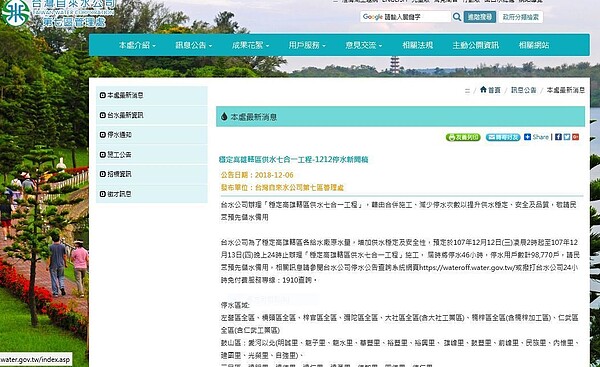
Task: Click the bullet icon beside 招標資訊
Action: (103, 174)
